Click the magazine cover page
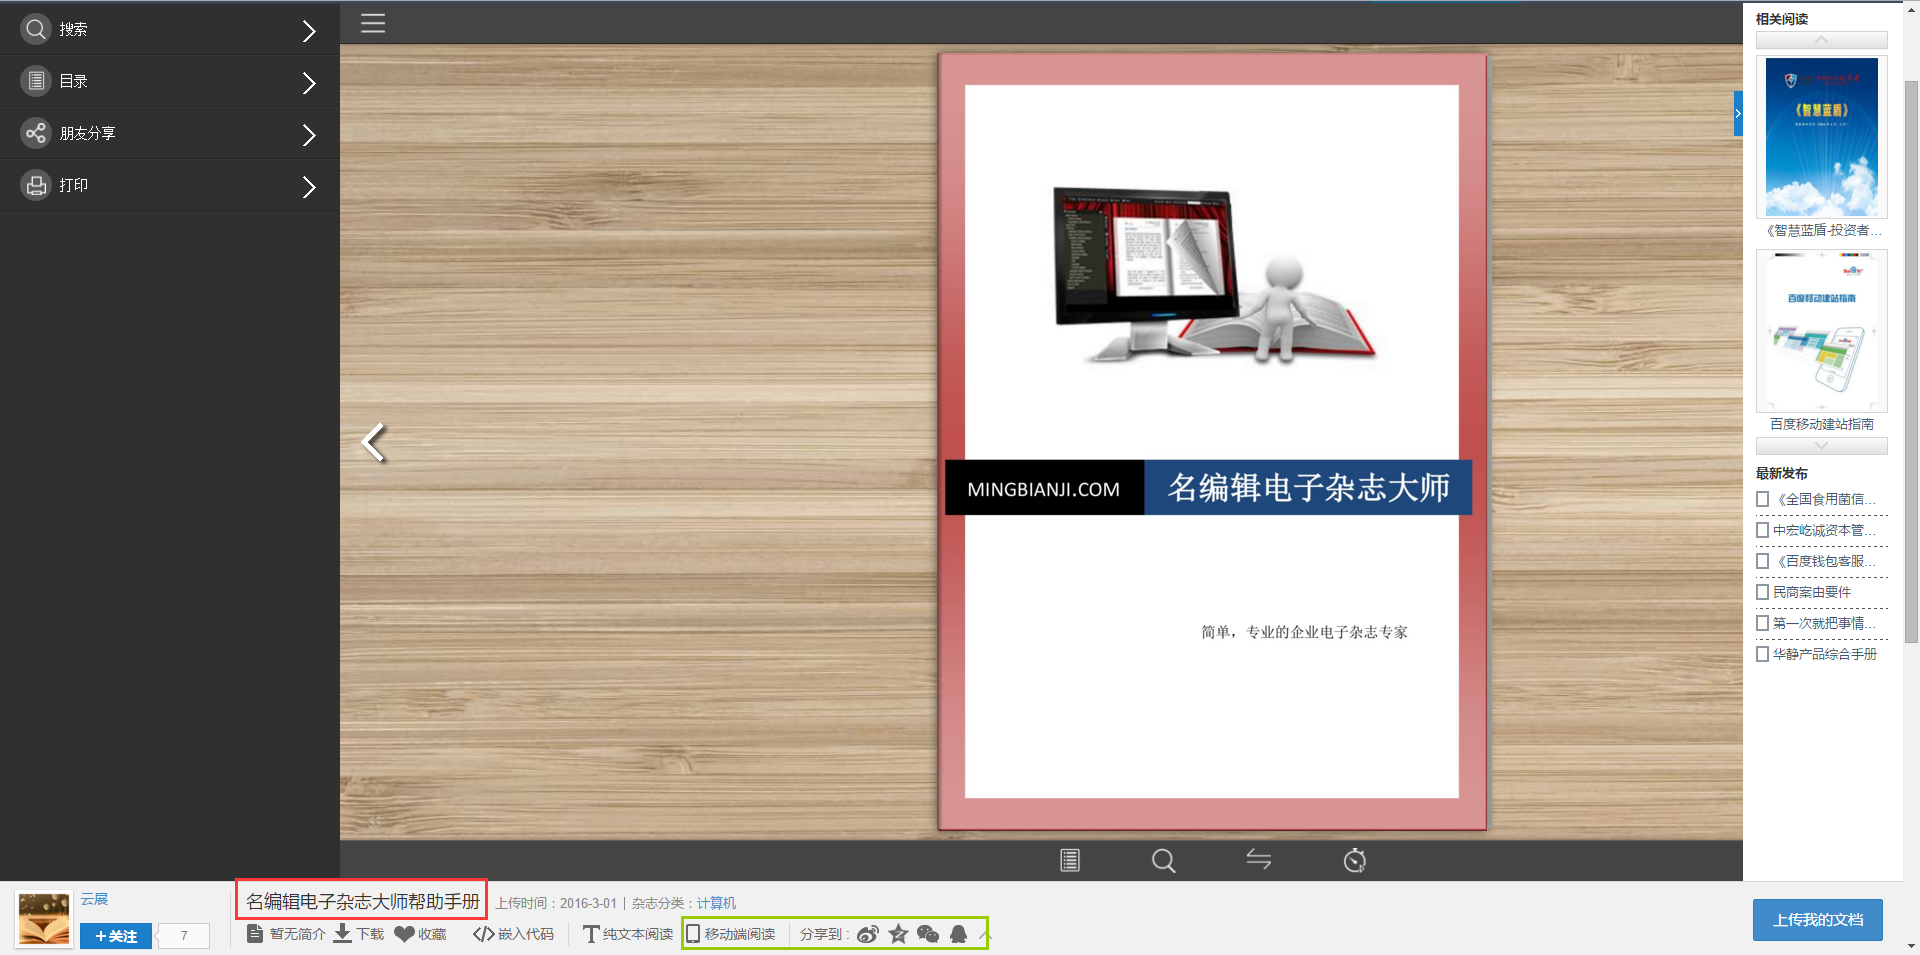 point(1212,441)
